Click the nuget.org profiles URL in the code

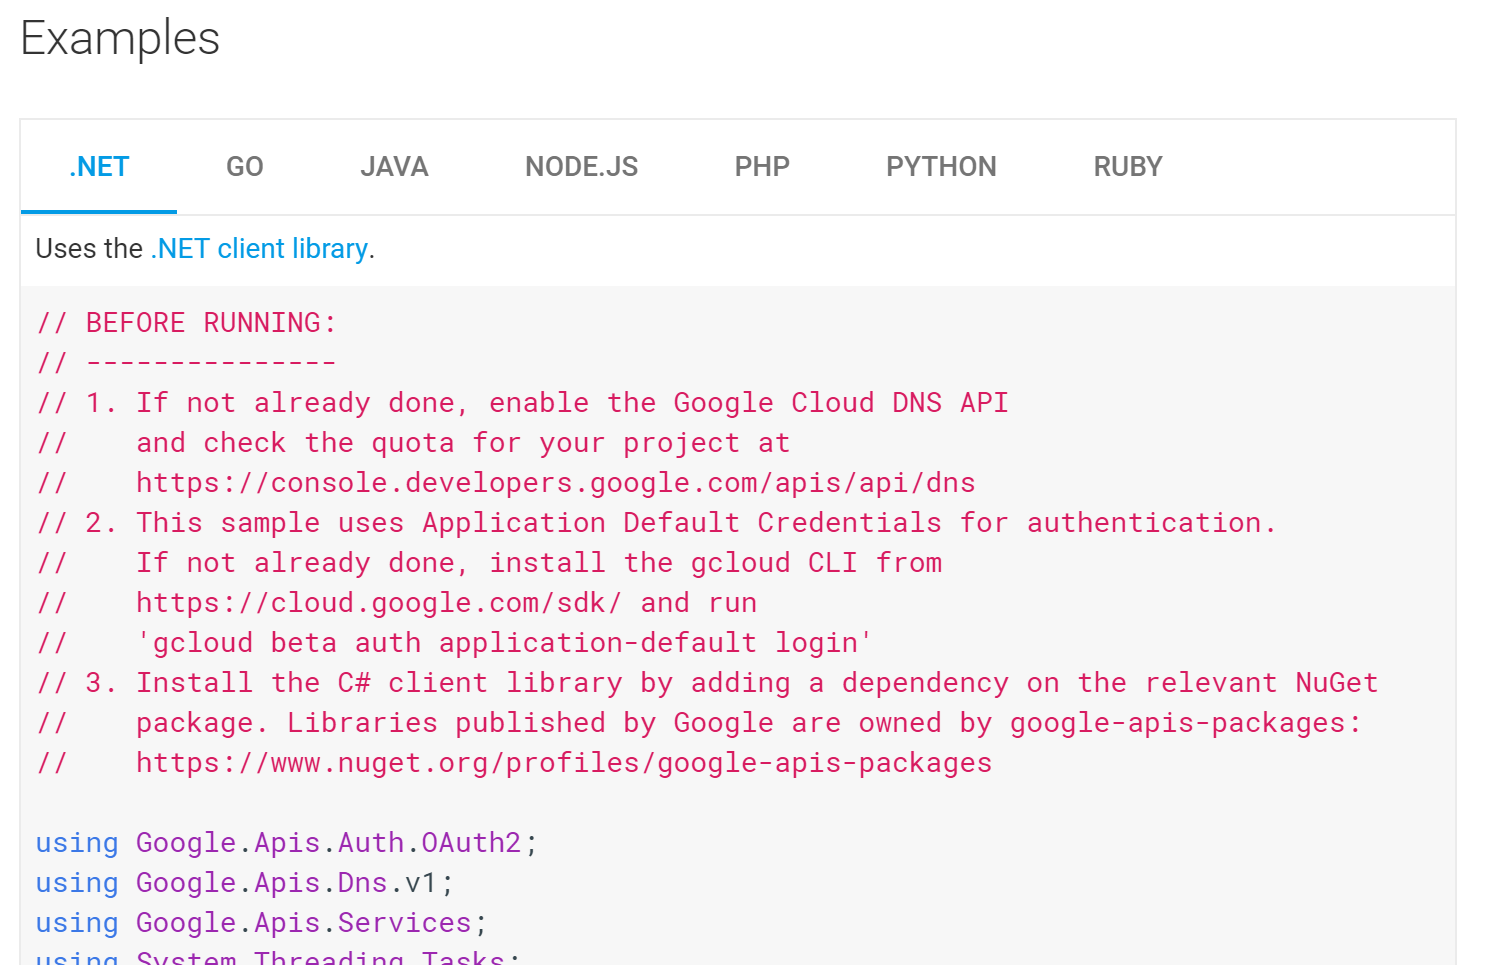pos(564,763)
